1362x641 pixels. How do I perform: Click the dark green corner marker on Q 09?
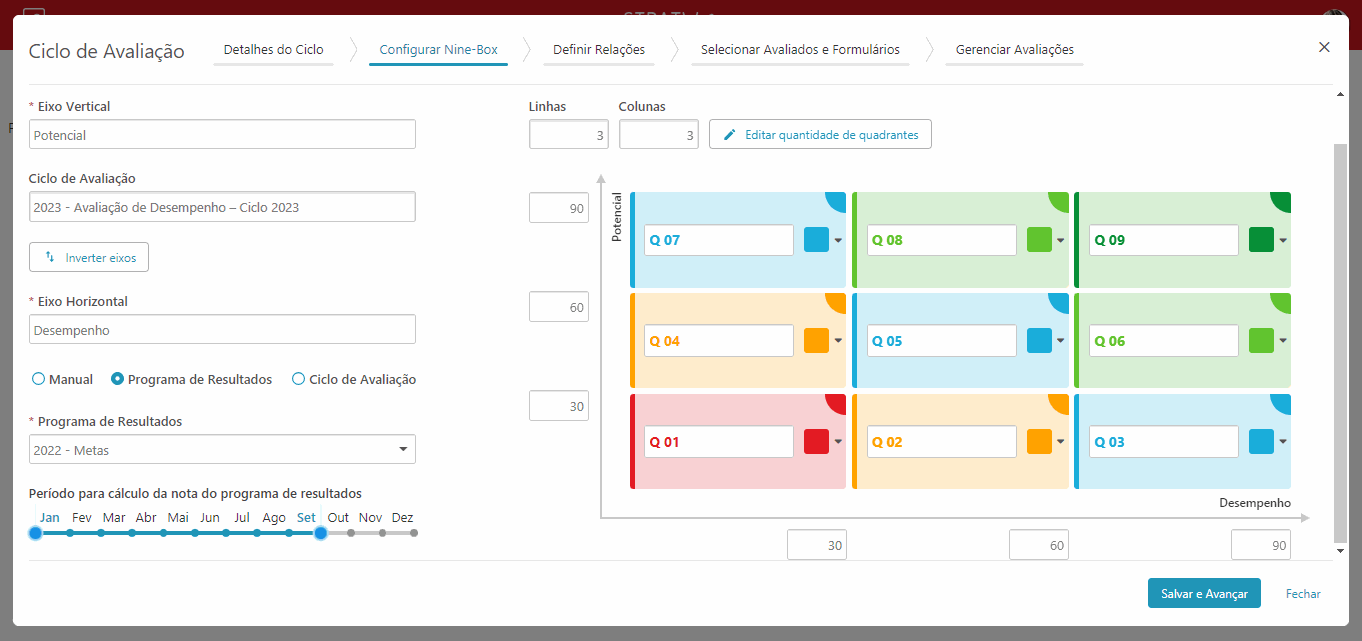pyautogui.click(x=1281, y=202)
